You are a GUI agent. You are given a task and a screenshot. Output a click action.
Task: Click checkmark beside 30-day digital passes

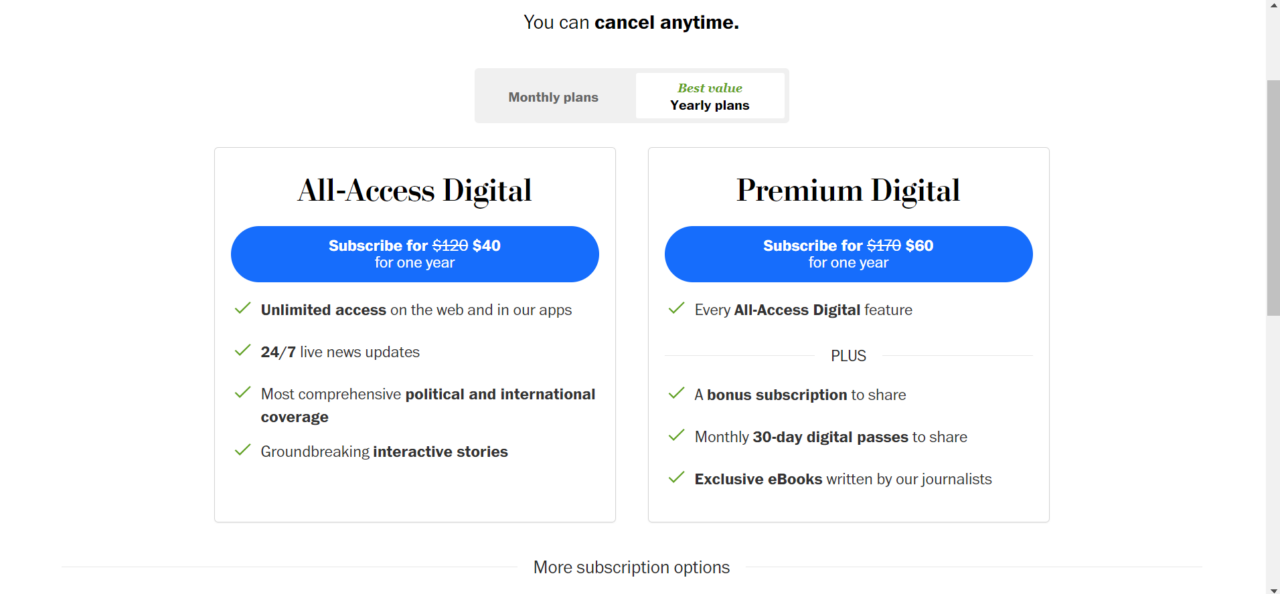[676, 436]
